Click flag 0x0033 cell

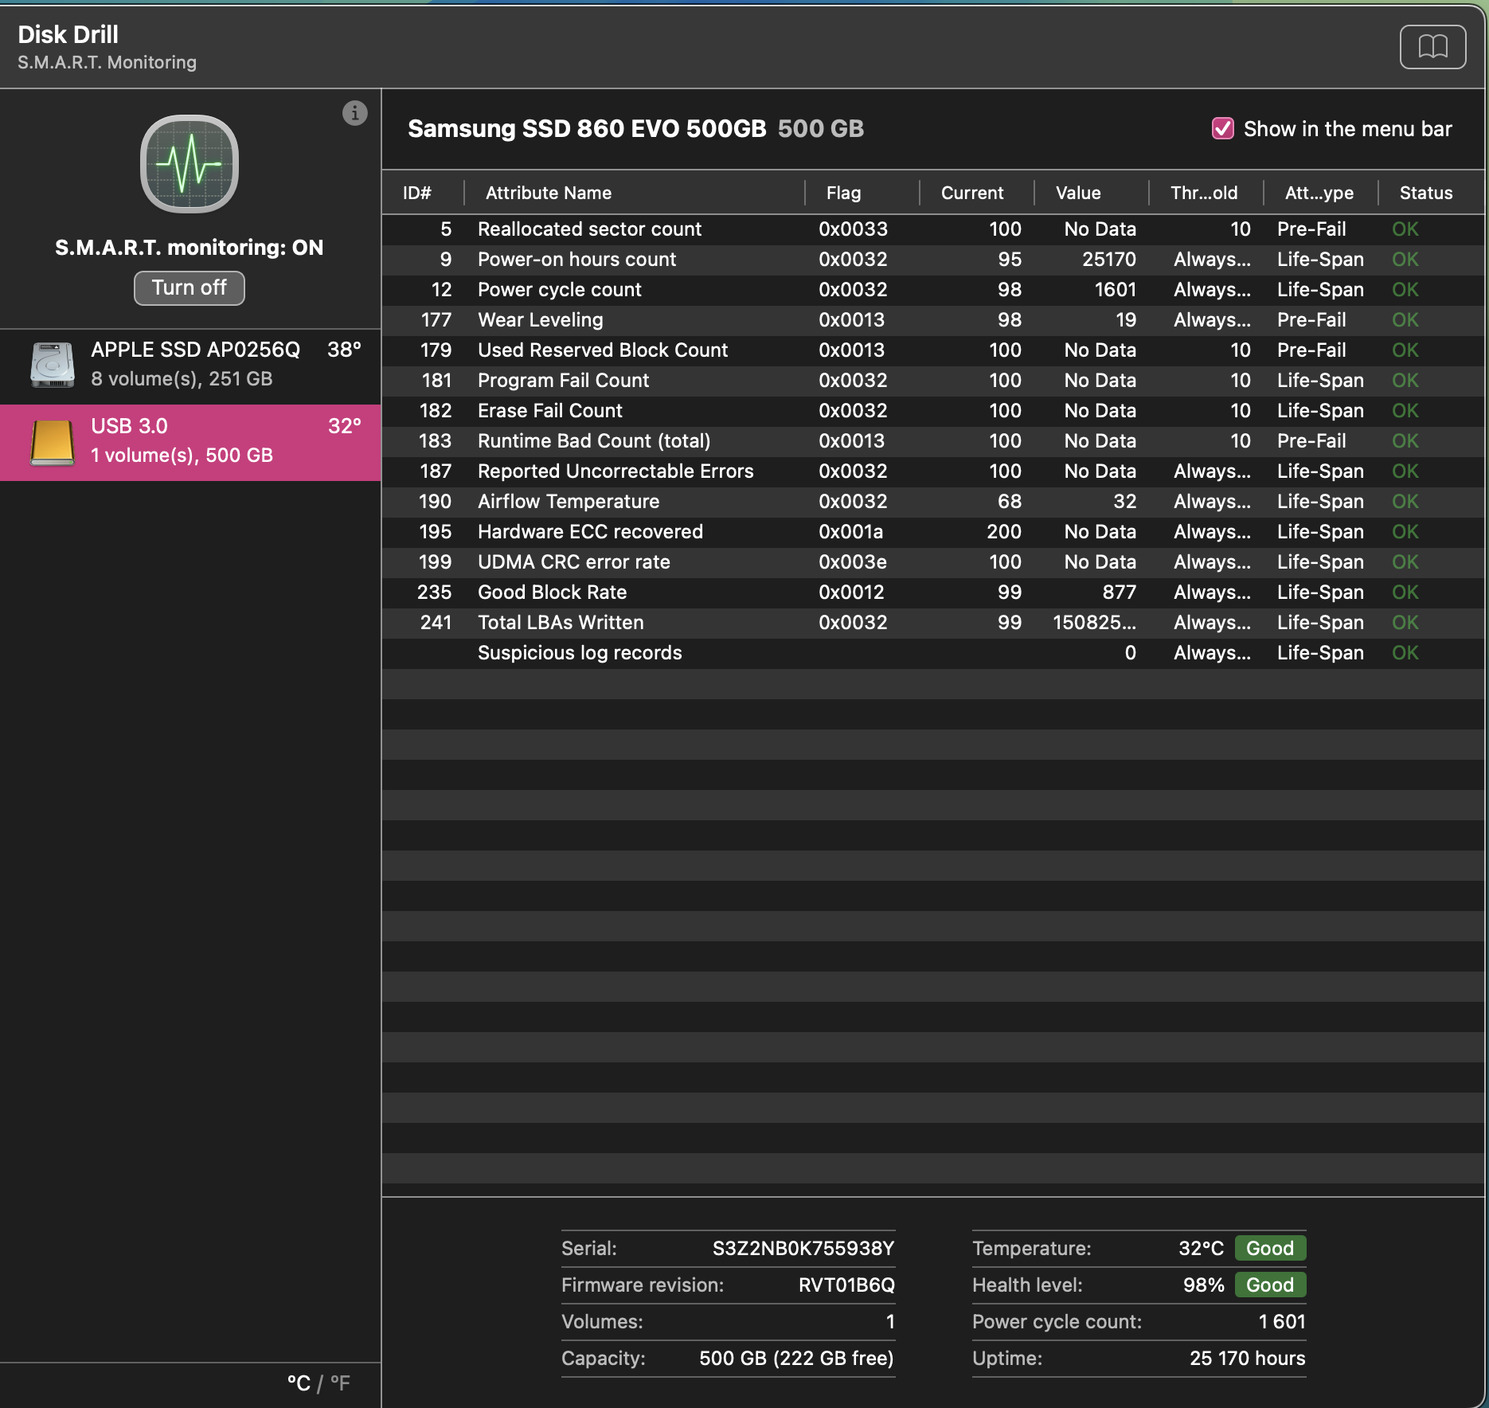pyautogui.click(x=853, y=229)
